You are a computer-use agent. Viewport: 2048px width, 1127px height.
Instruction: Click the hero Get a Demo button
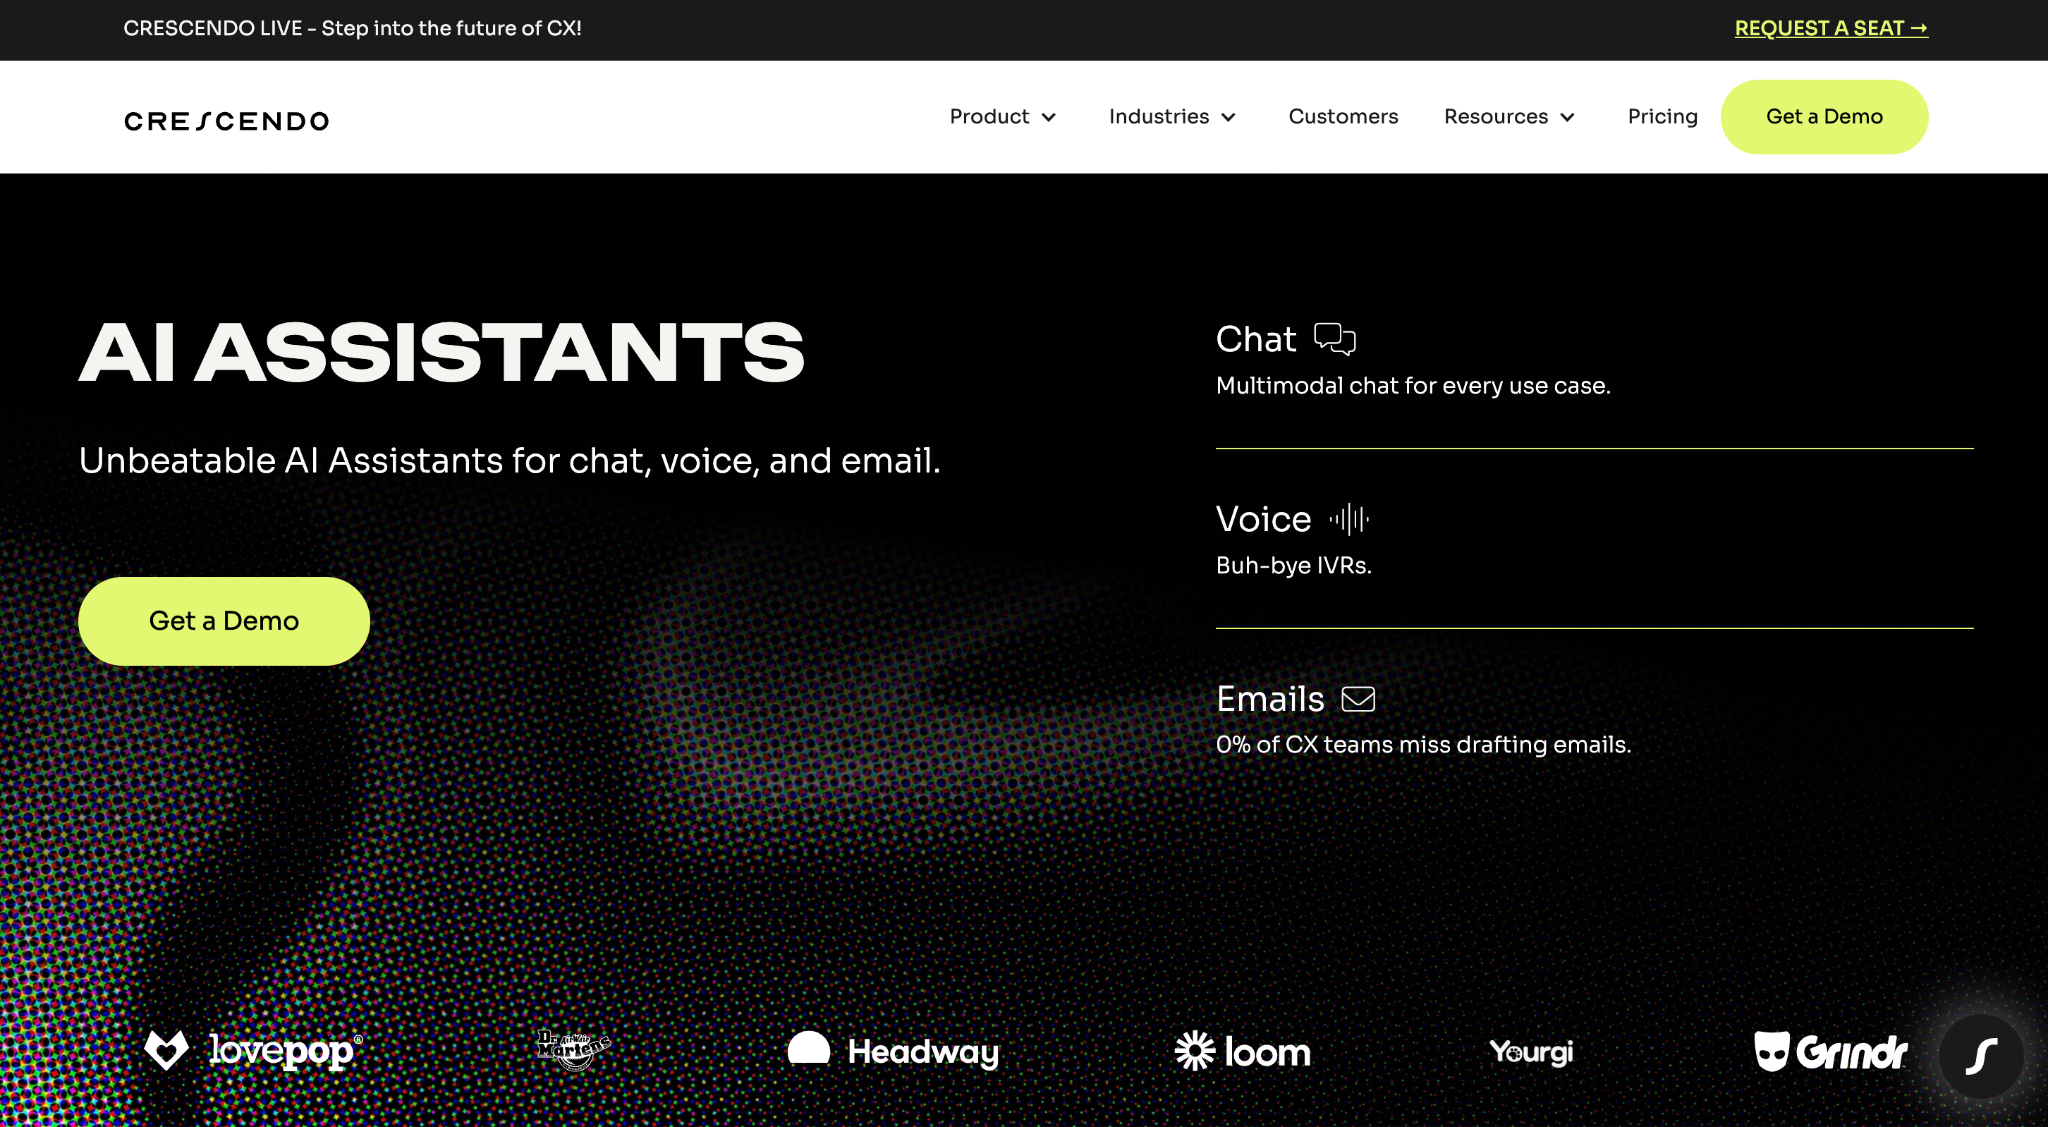click(224, 621)
